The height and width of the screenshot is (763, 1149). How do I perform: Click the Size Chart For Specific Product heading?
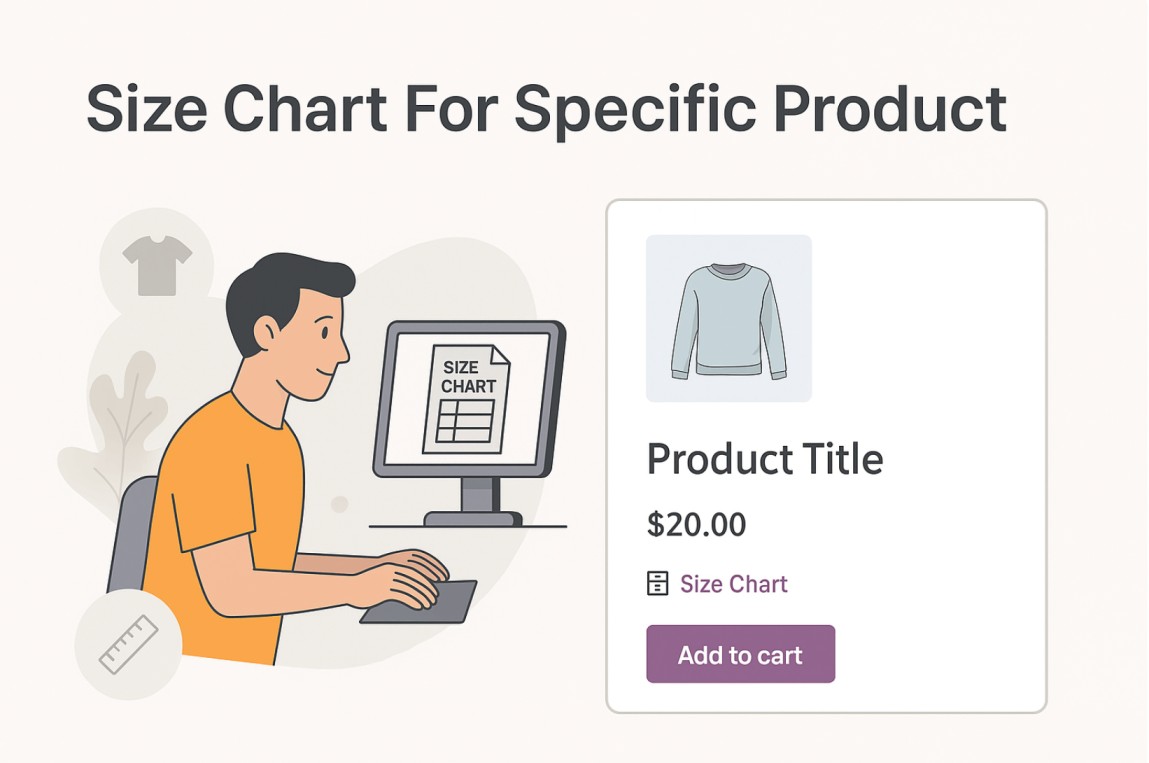[x=547, y=109]
